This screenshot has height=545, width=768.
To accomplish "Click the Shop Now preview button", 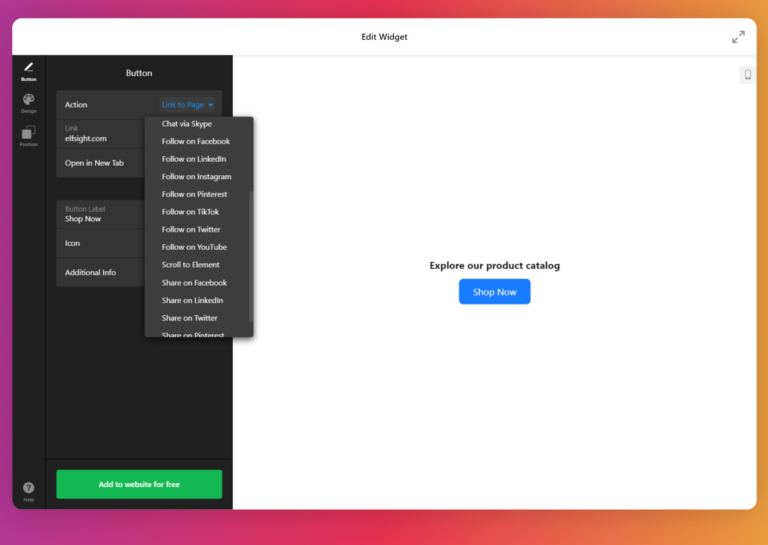I will 494,292.
